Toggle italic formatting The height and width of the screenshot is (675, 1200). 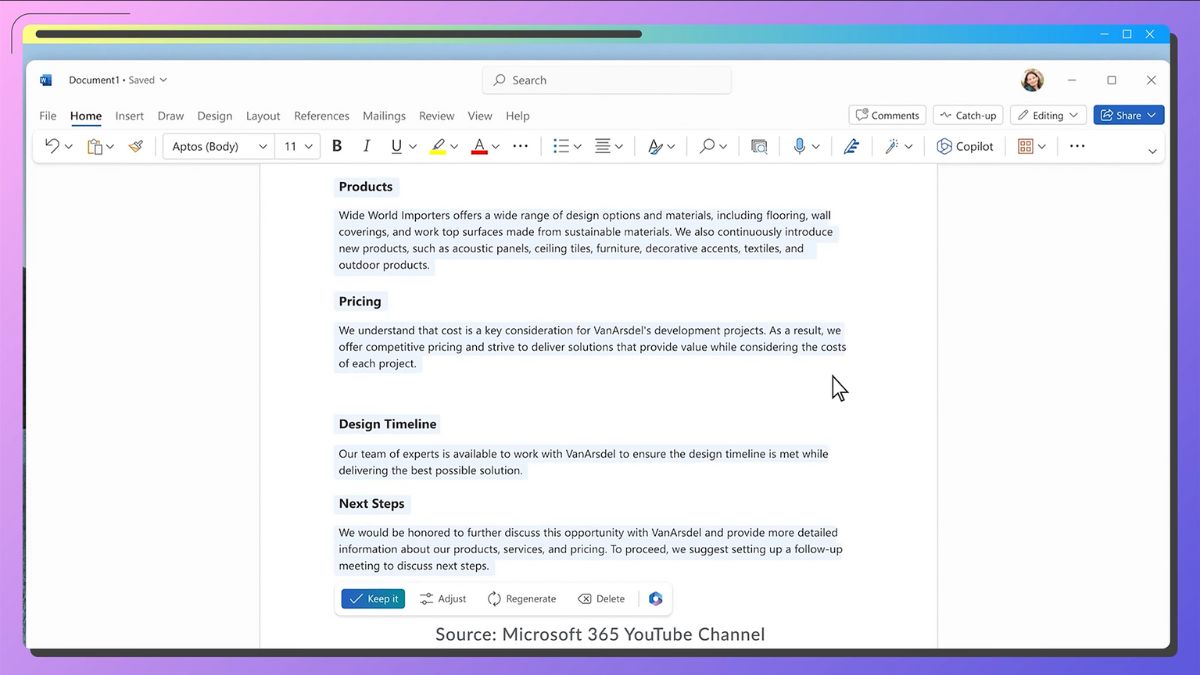[366, 146]
